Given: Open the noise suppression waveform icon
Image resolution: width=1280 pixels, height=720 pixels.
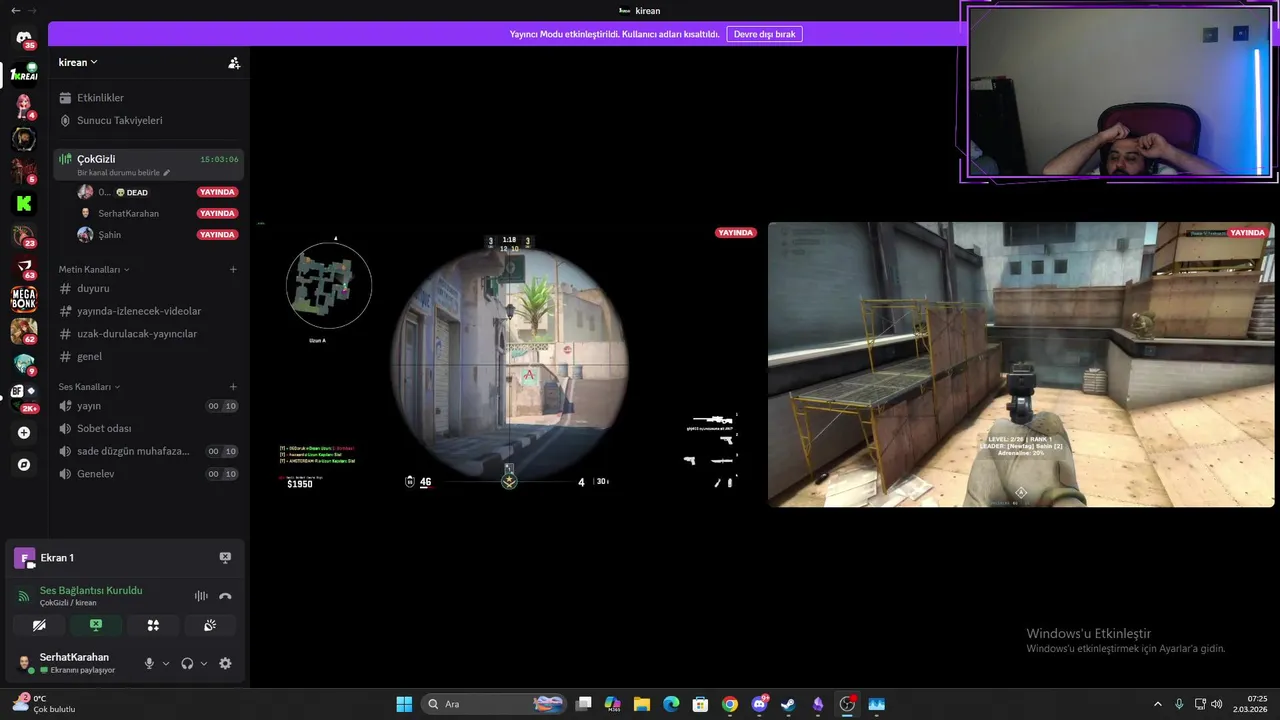Looking at the screenshot, I should [x=201, y=596].
